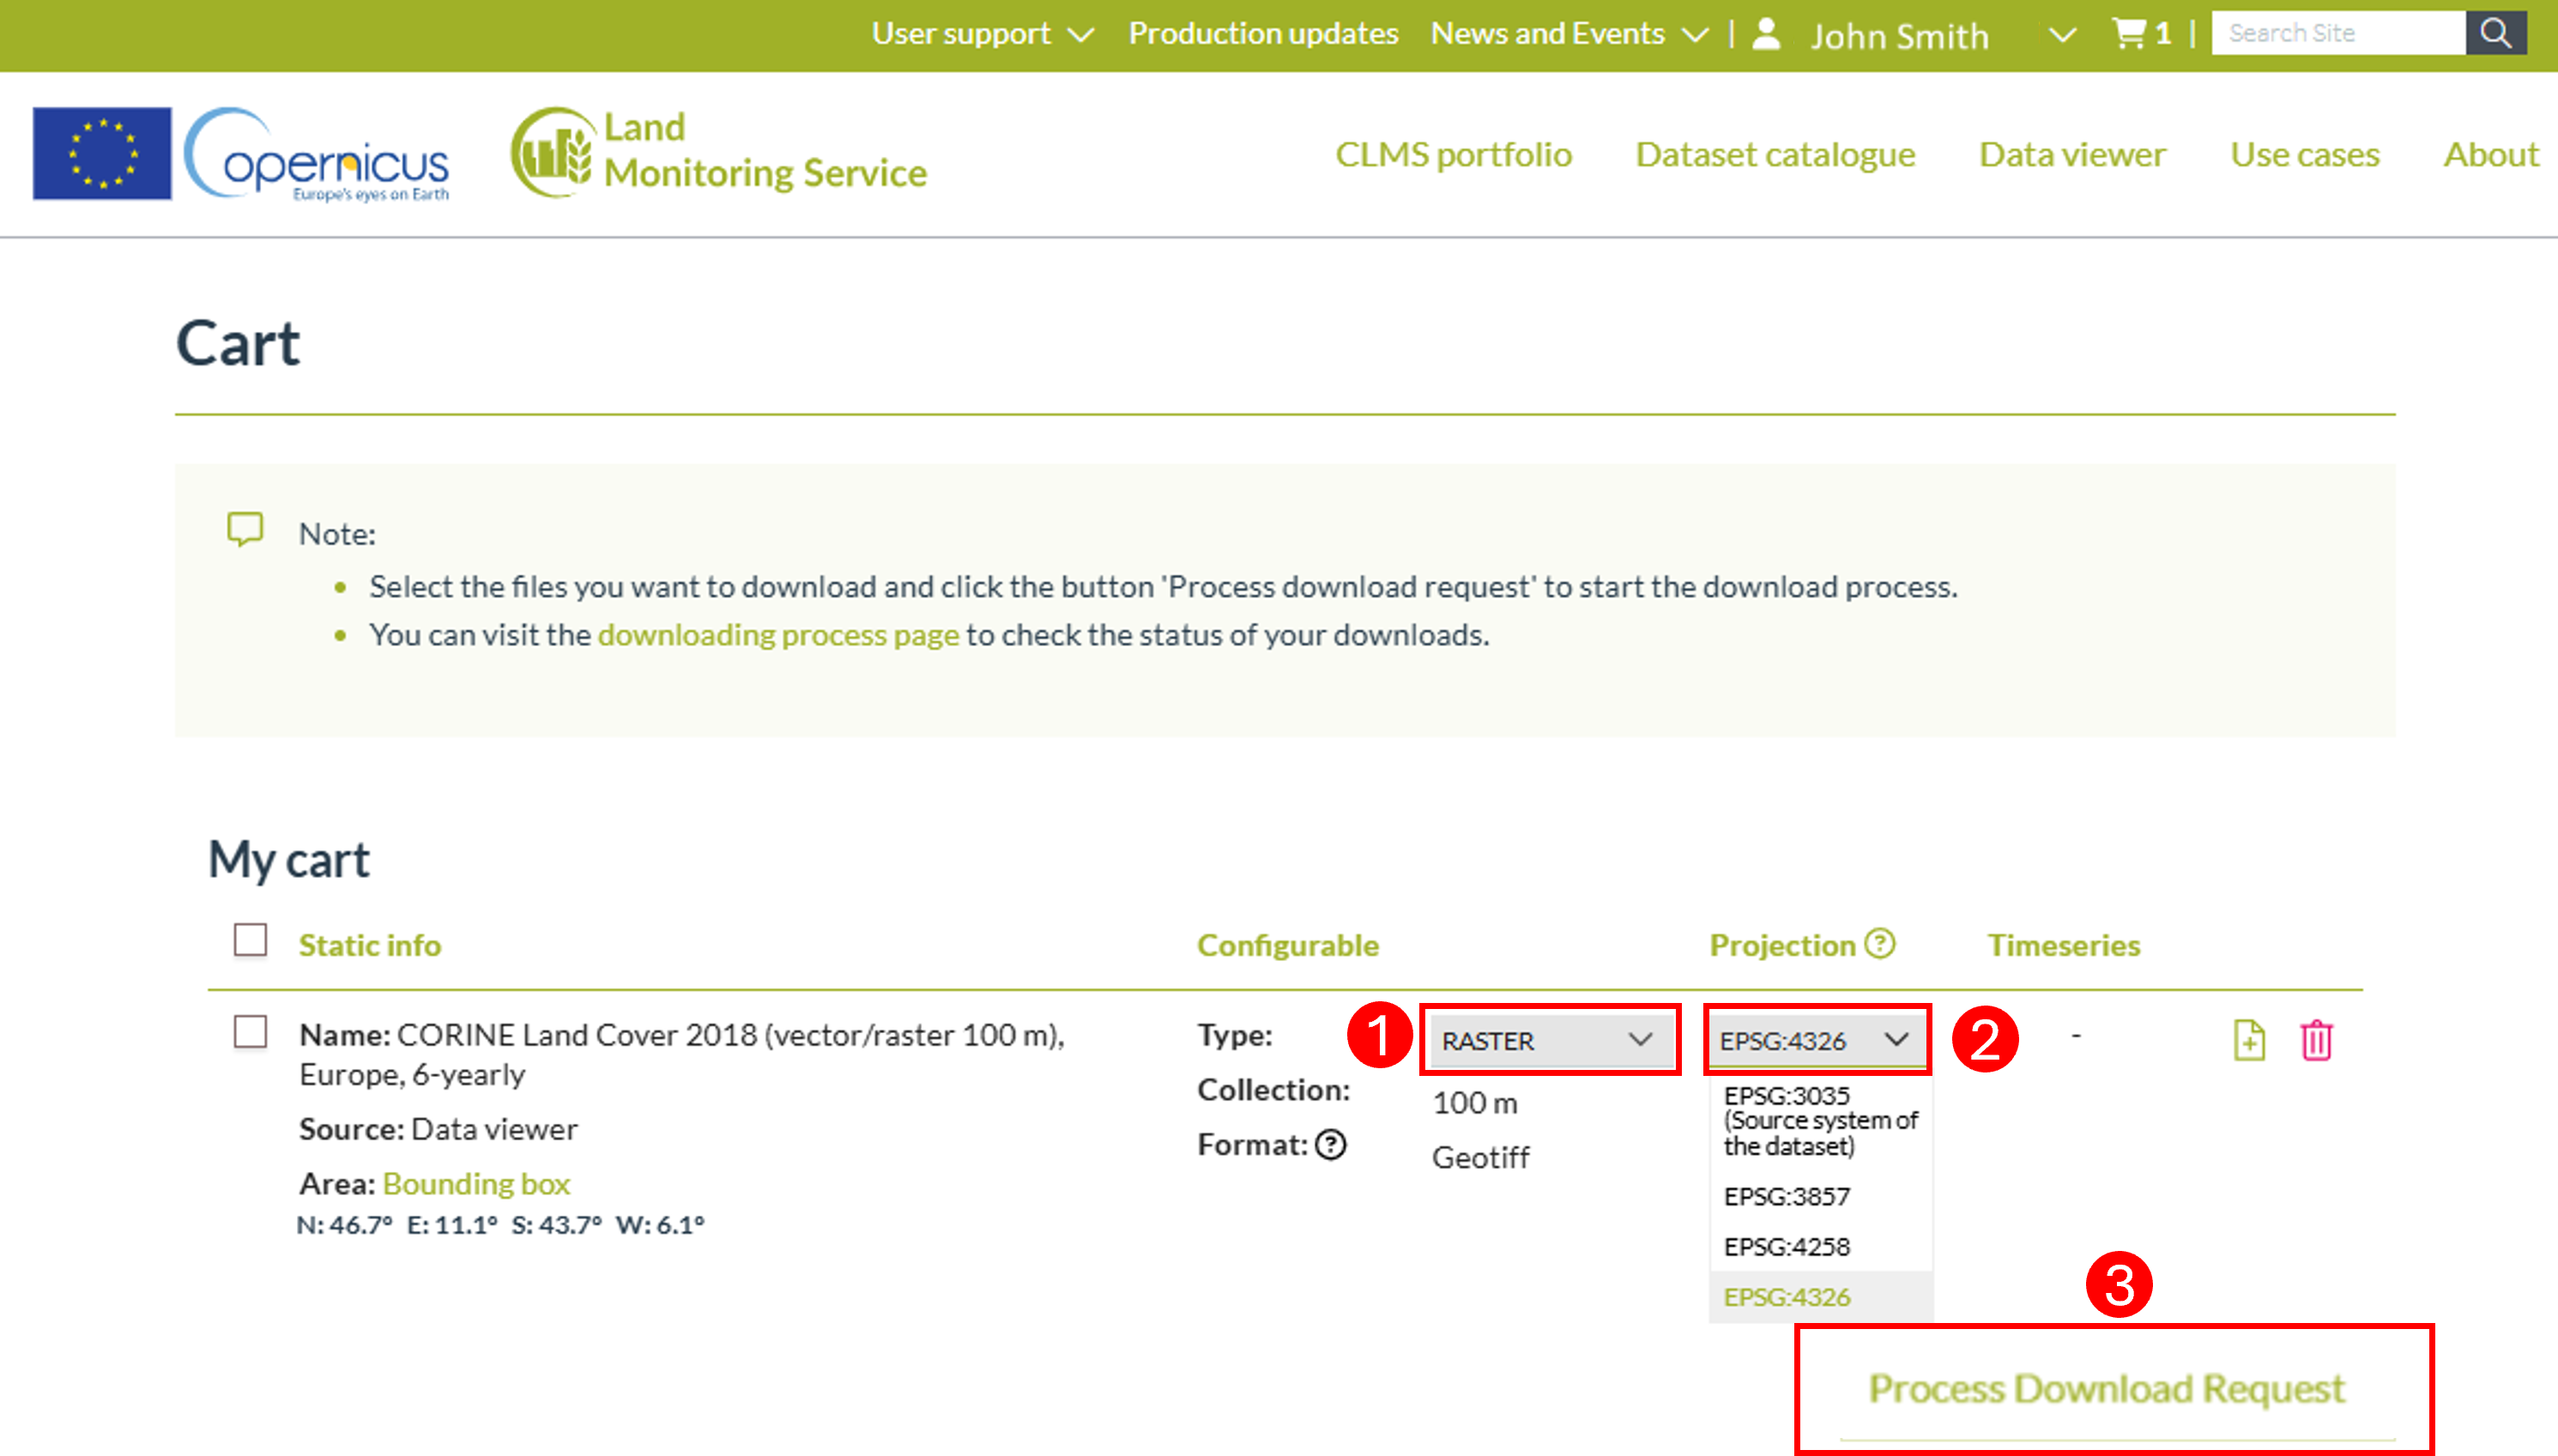Delete the CORINE item with trash icon
The image size is (2558, 1456).
tap(2316, 1040)
